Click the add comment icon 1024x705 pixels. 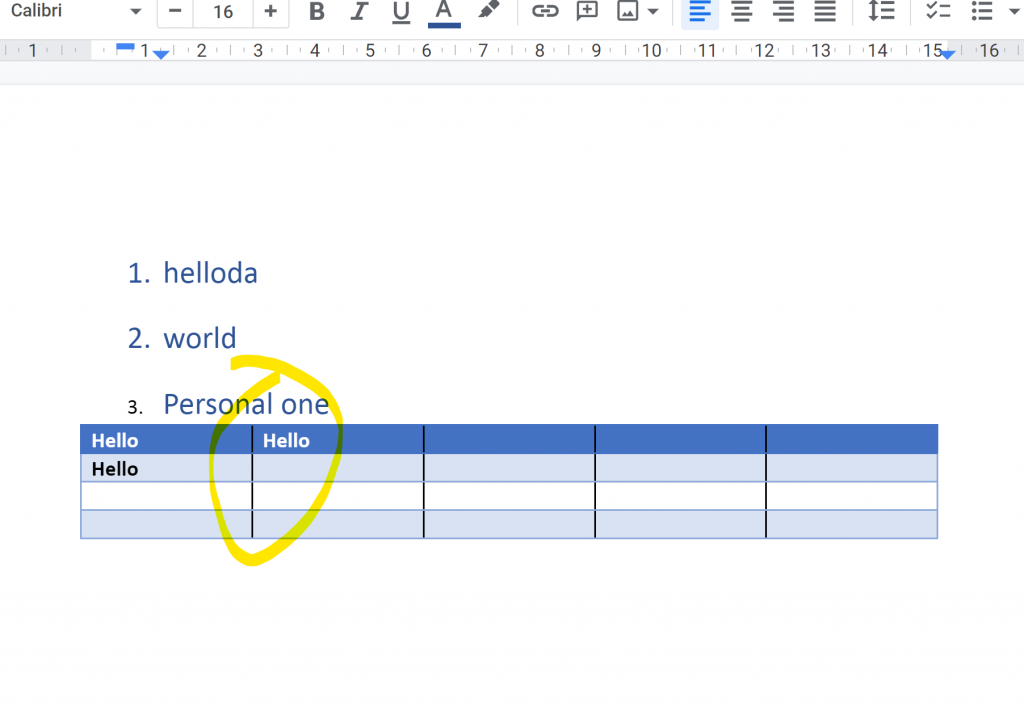[x=587, y=12]
